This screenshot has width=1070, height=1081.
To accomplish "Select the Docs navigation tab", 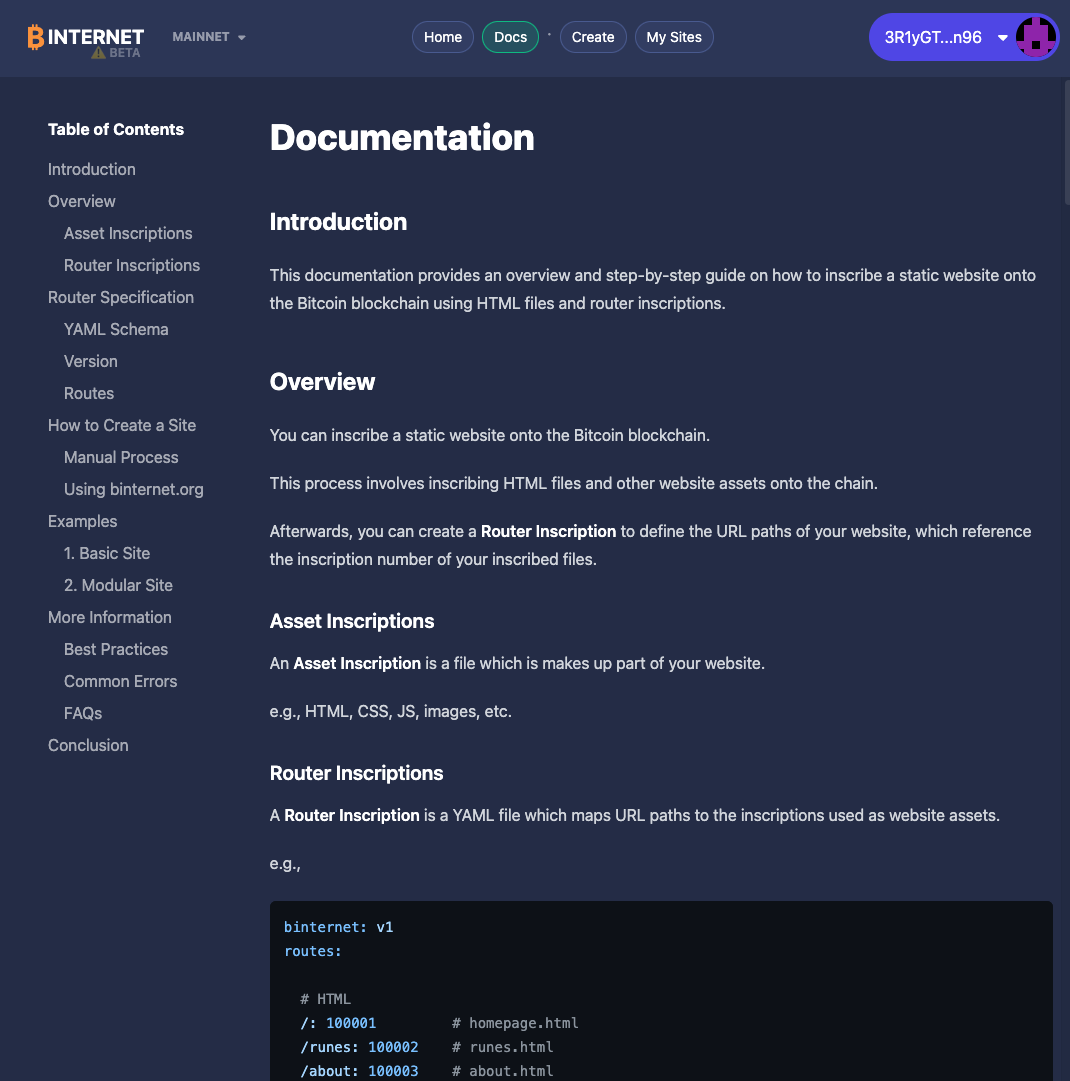I will tap(510, 37).
